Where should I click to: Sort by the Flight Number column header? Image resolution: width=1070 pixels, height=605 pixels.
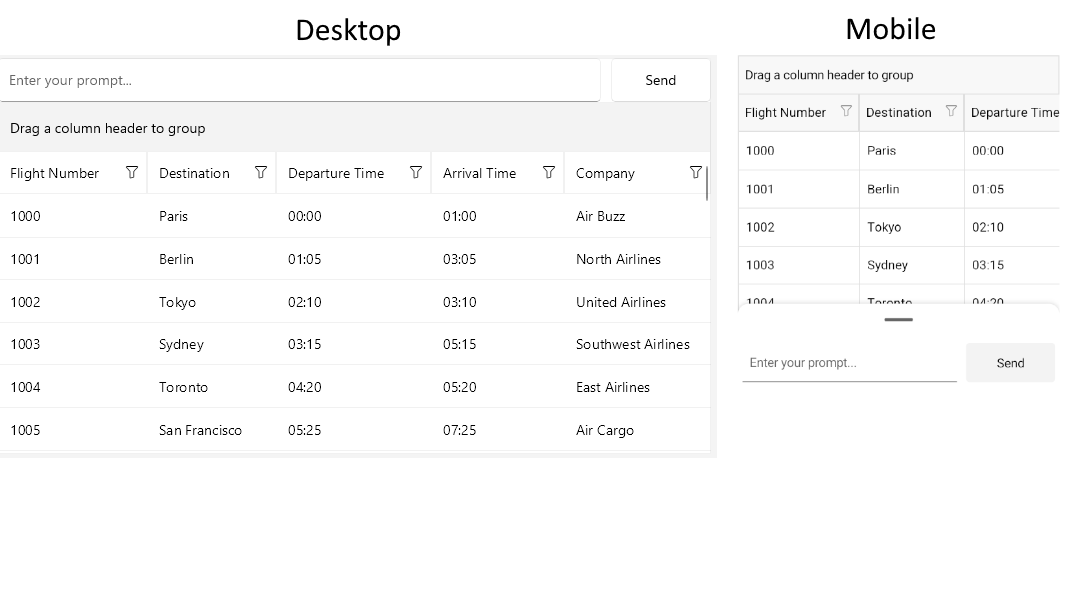pyautogui.click(x=55, y=172)
